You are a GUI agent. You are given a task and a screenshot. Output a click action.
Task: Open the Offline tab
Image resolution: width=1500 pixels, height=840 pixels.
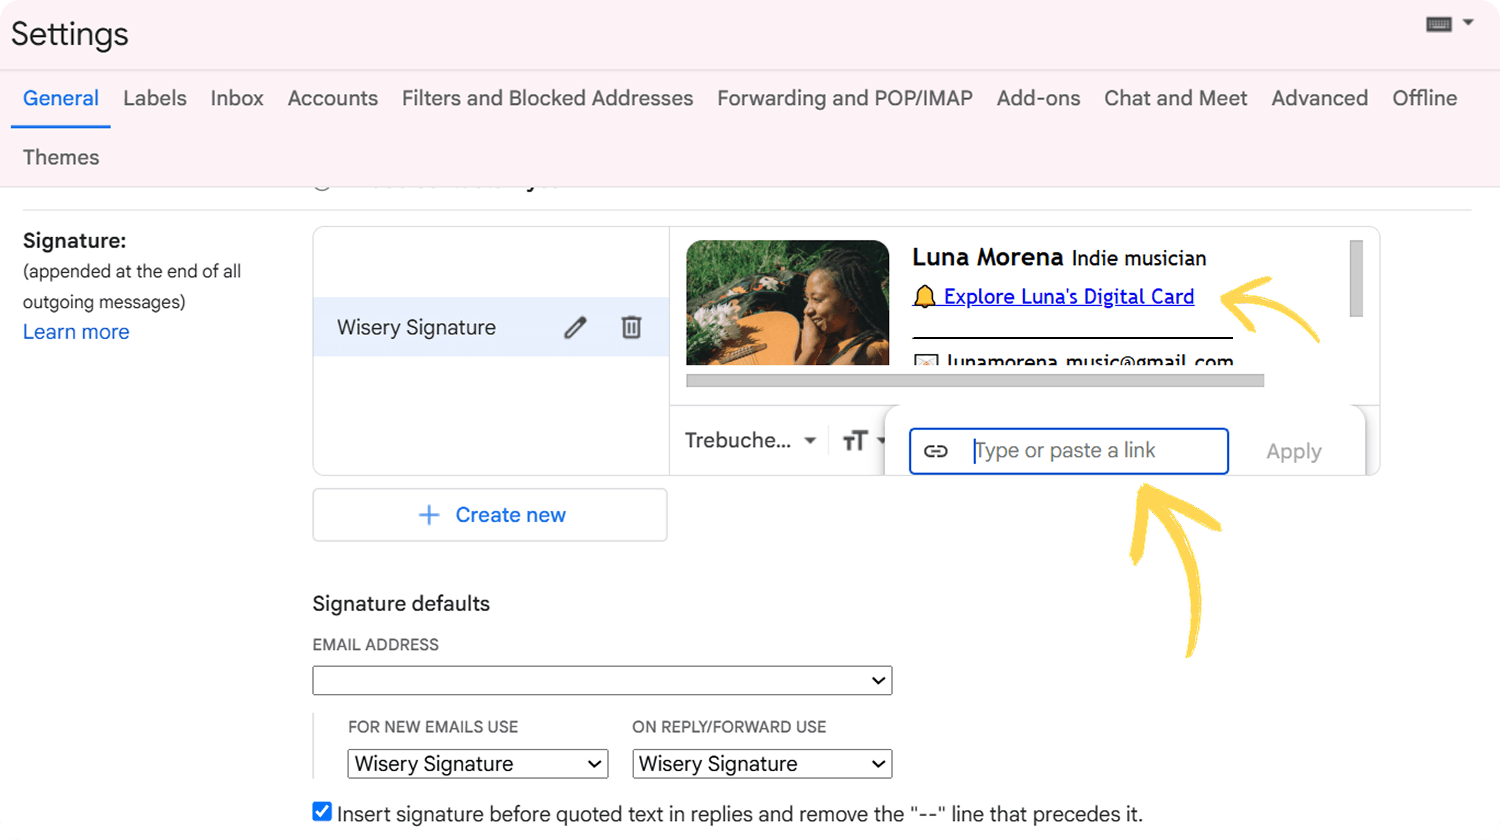coord(1425,98)
